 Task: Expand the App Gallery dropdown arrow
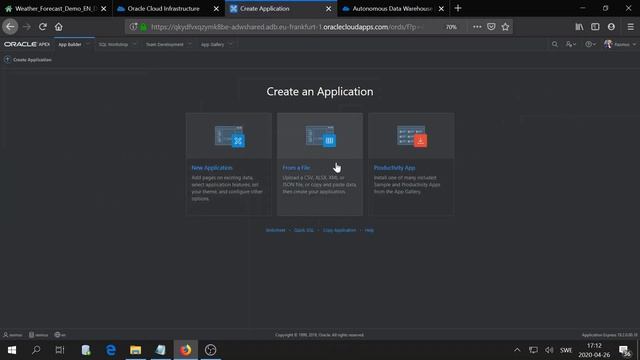pyautogui.click(x=231, y=44)
